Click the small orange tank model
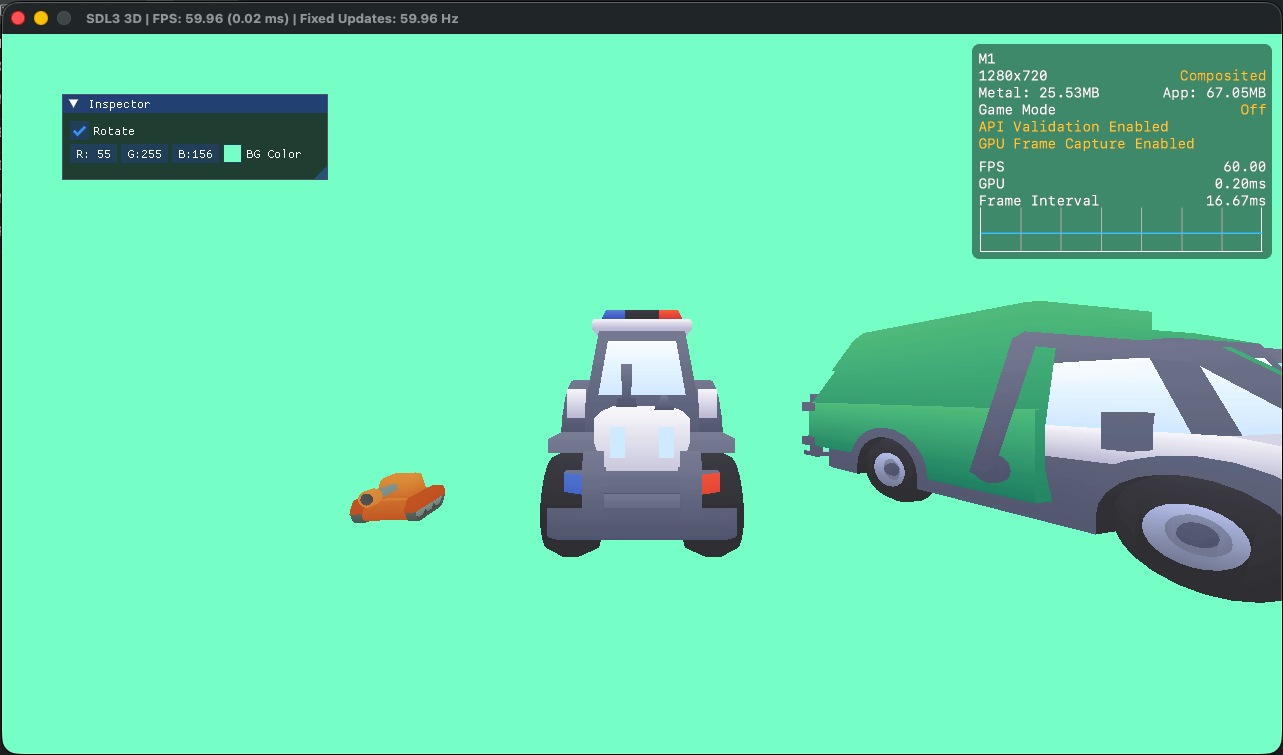This screenshot has width=1283, height=755. [398, 498]
